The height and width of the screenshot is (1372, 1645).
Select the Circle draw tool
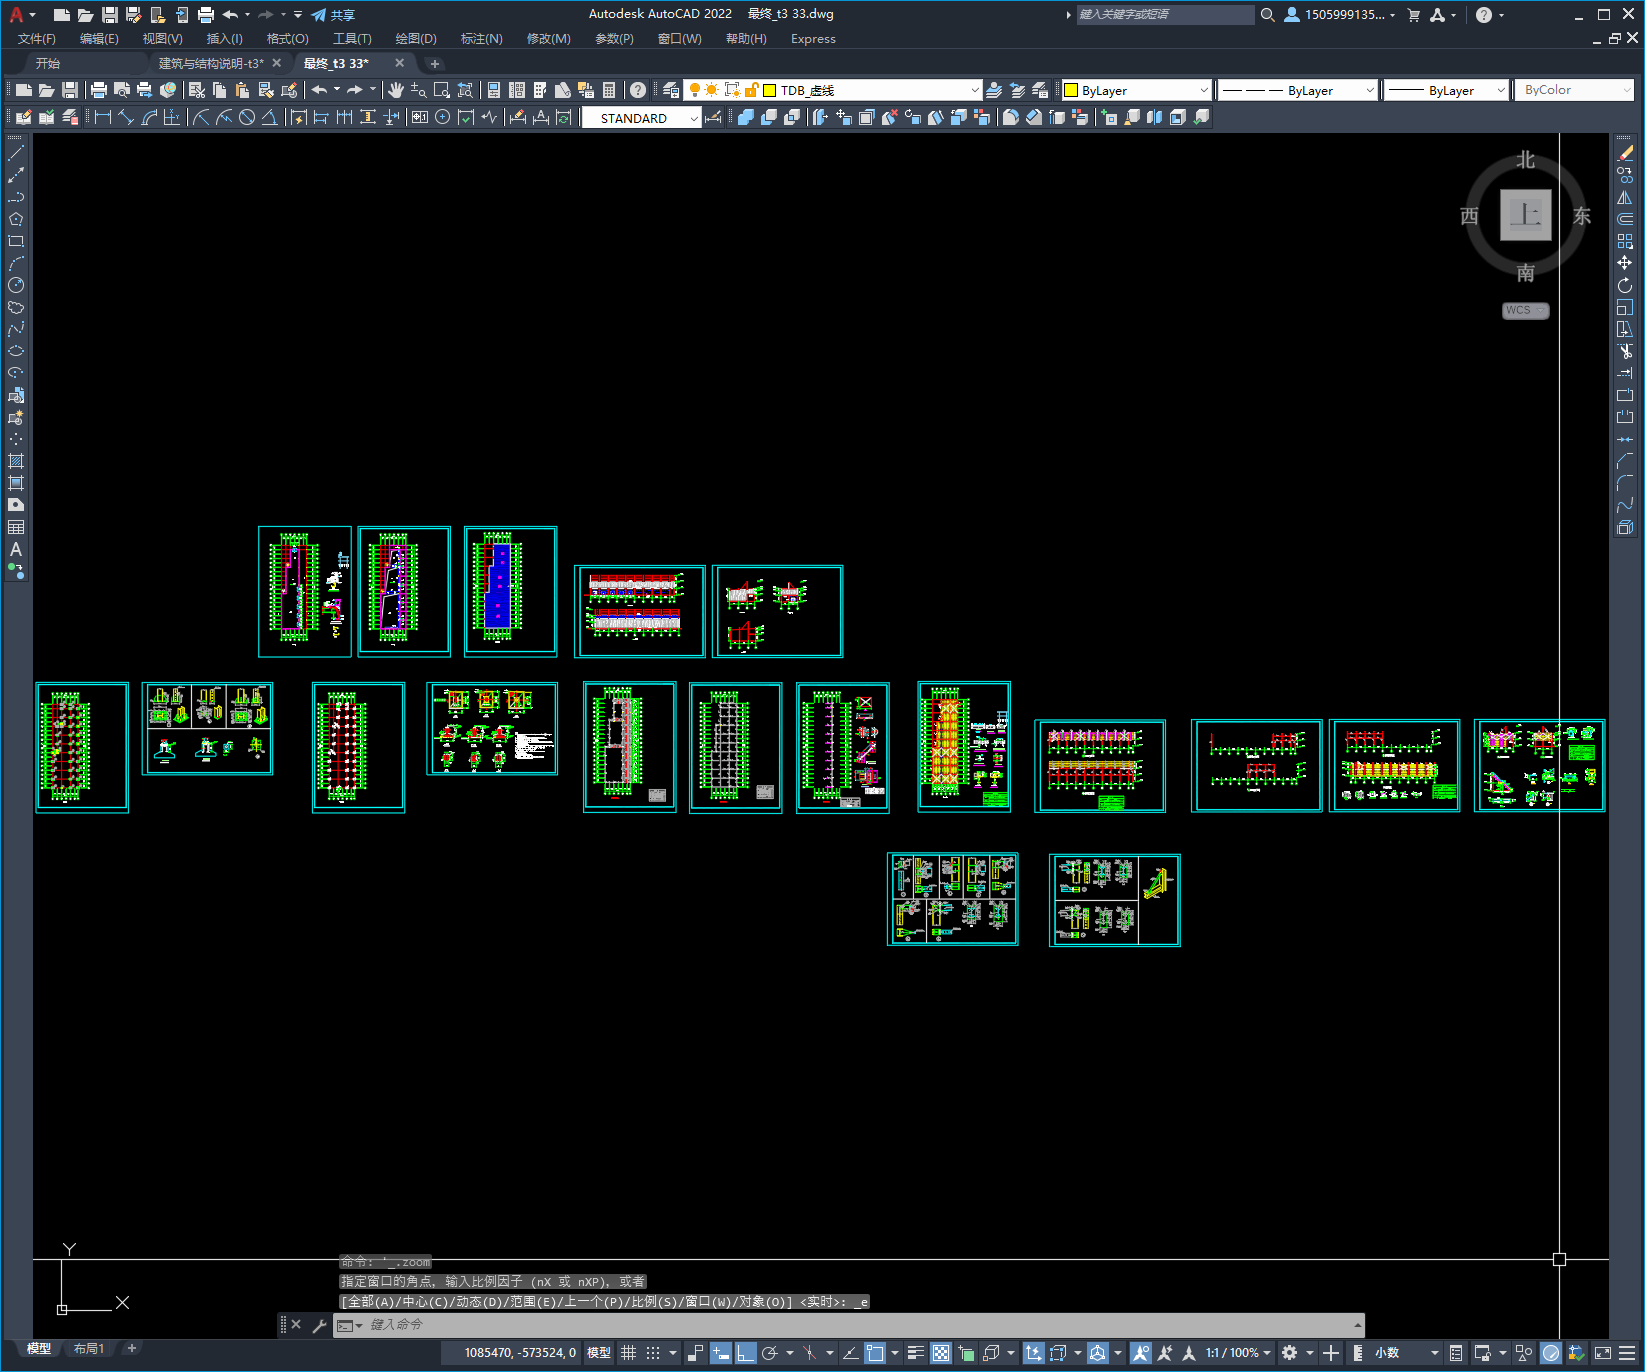(x=16, y=285)
